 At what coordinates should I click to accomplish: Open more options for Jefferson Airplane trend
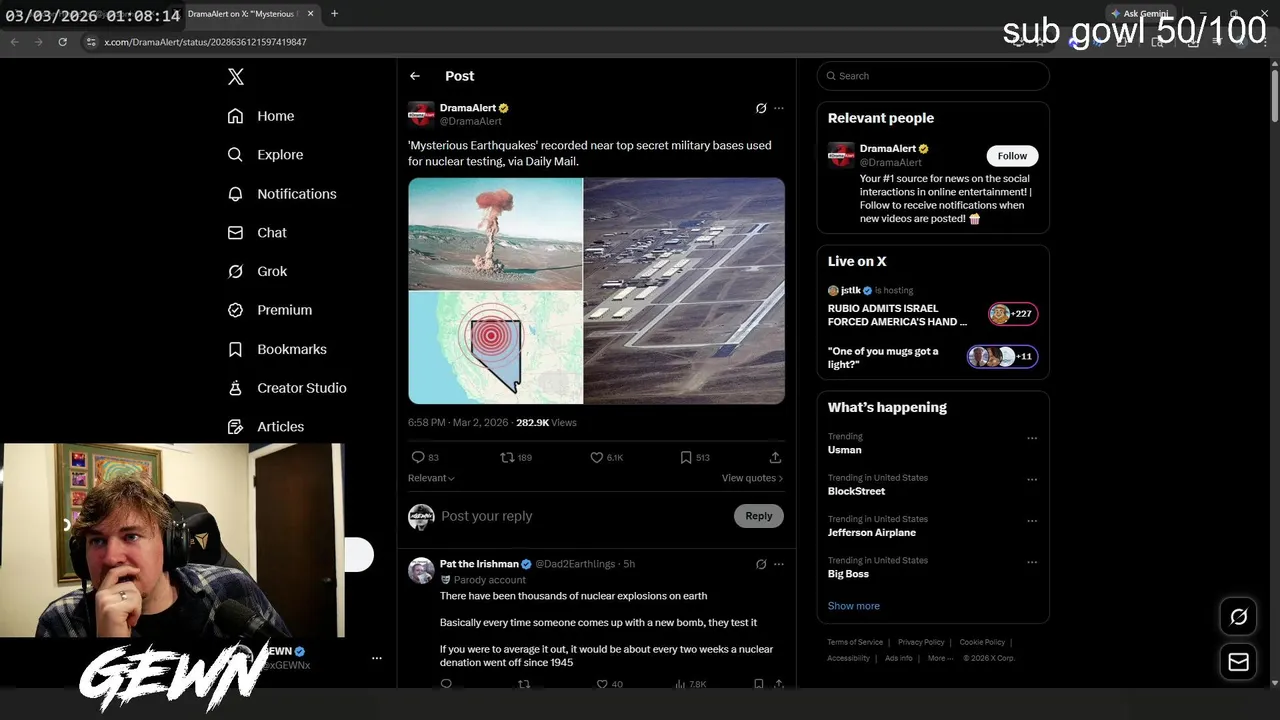(x=1032, y=521)
